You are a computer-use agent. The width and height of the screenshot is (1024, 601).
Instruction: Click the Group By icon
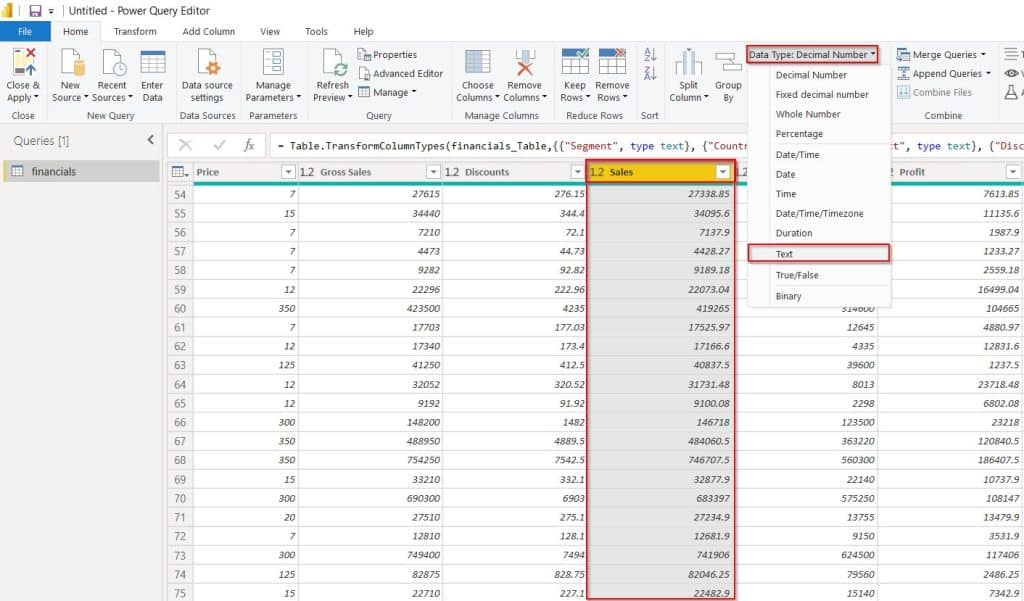(728, 63)
